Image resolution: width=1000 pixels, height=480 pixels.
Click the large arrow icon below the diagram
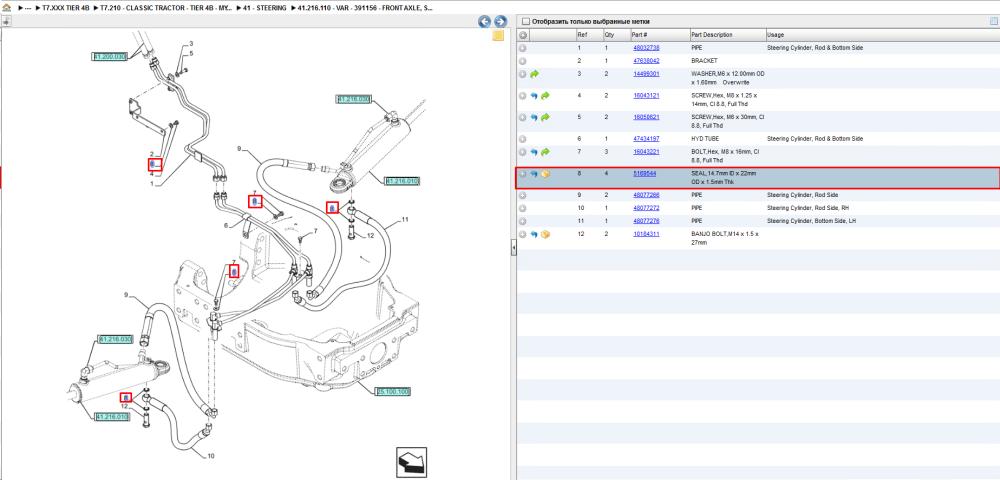(x=411, y=463)
